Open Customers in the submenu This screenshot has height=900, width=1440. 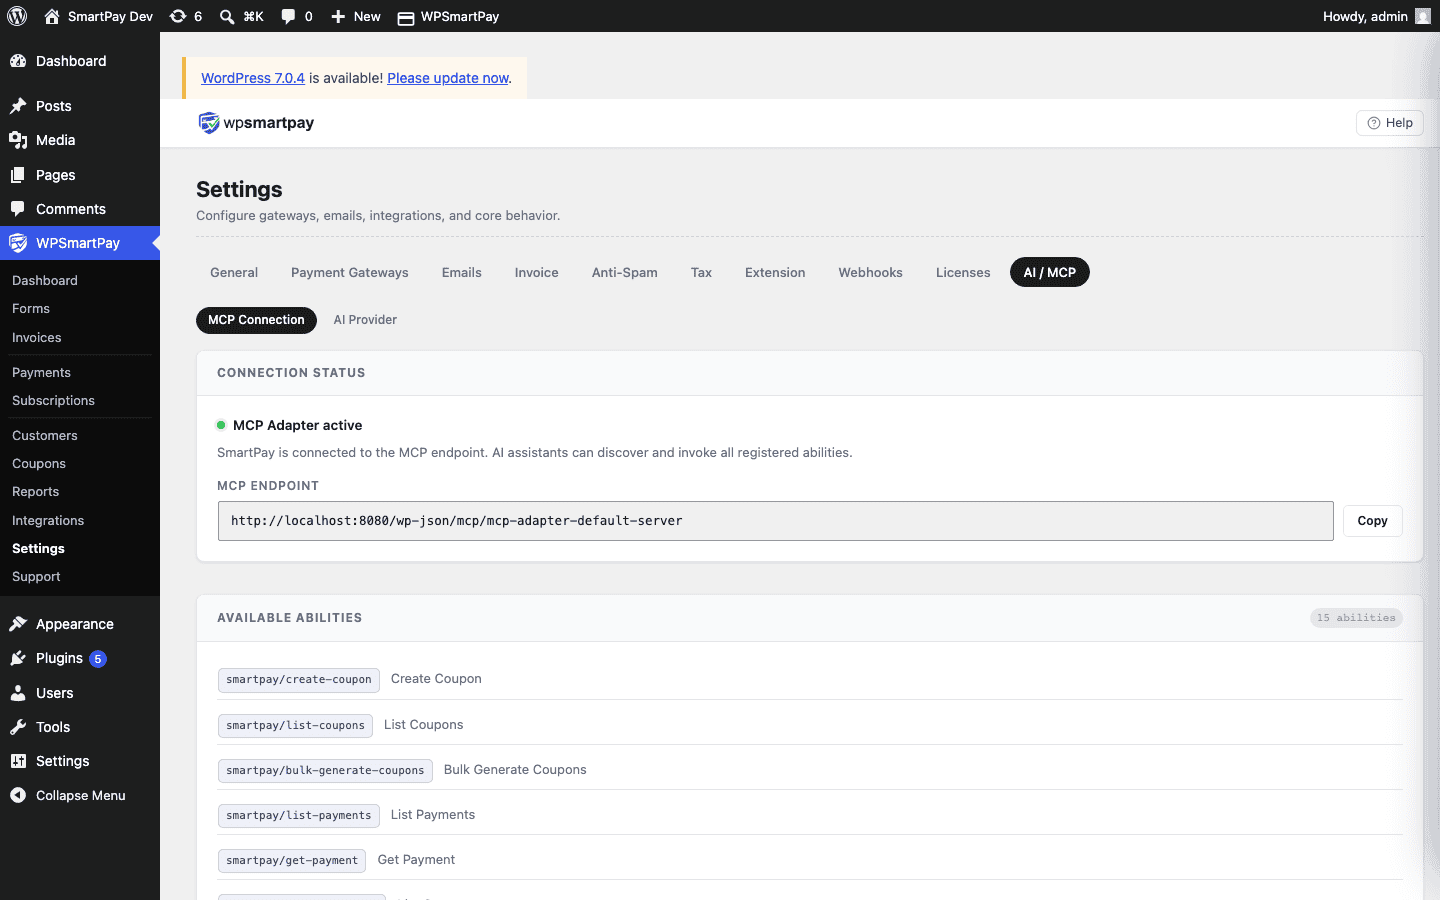click(80, 436)
